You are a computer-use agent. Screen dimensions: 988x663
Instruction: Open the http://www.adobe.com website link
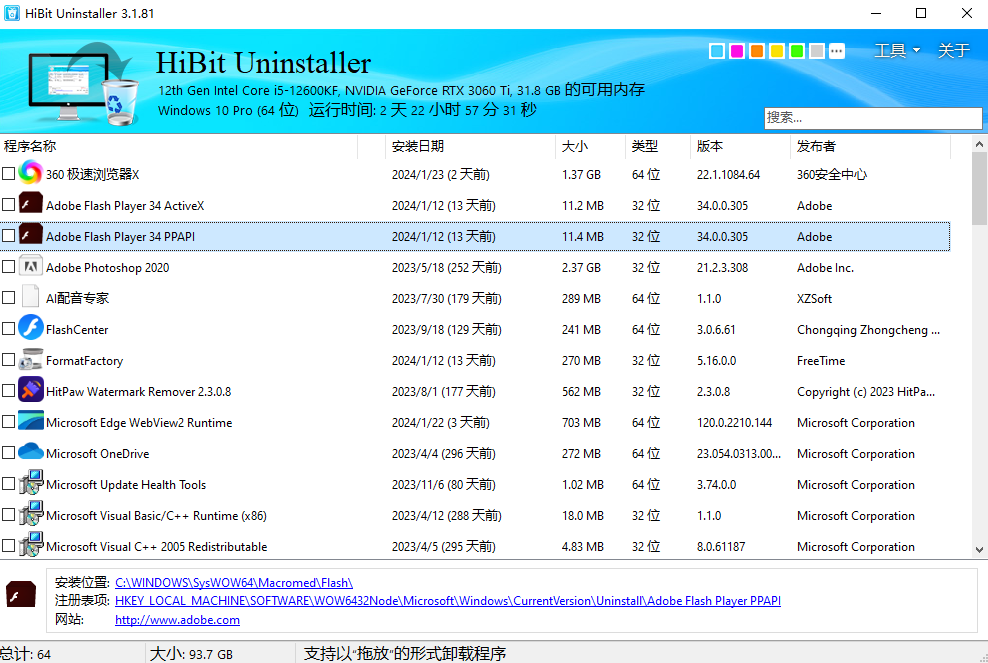click(x=176, y=620)
